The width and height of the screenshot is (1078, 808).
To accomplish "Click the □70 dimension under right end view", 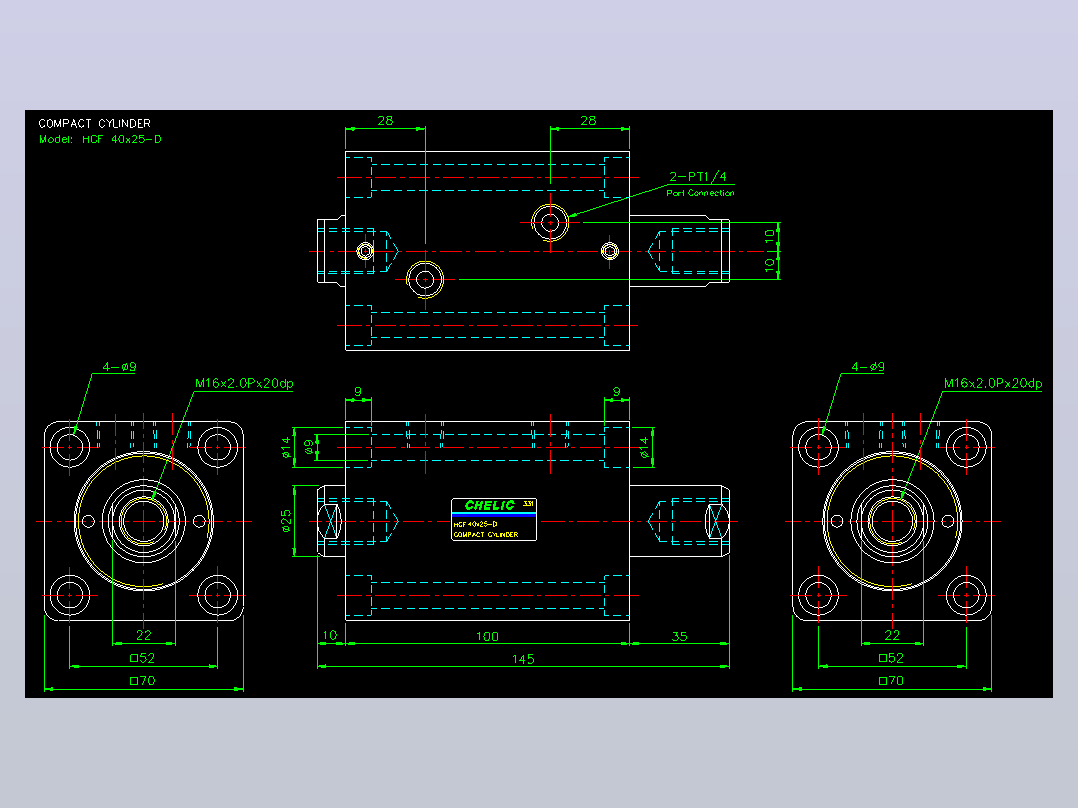I will tap(892, 681).
